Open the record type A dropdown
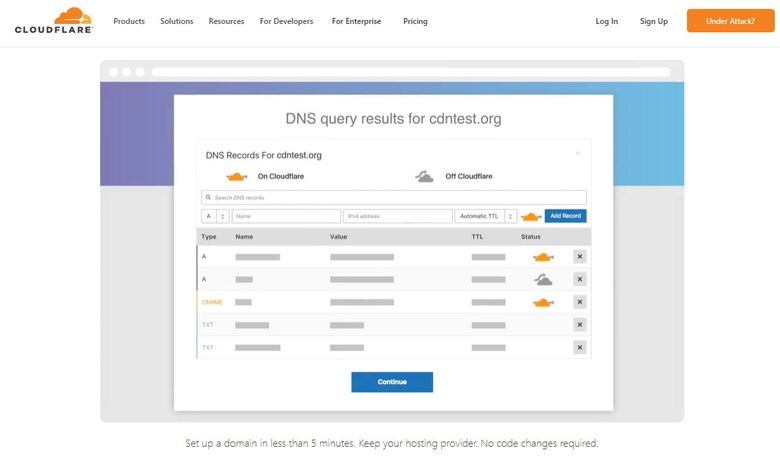780x457 pixels. (215, 216)
